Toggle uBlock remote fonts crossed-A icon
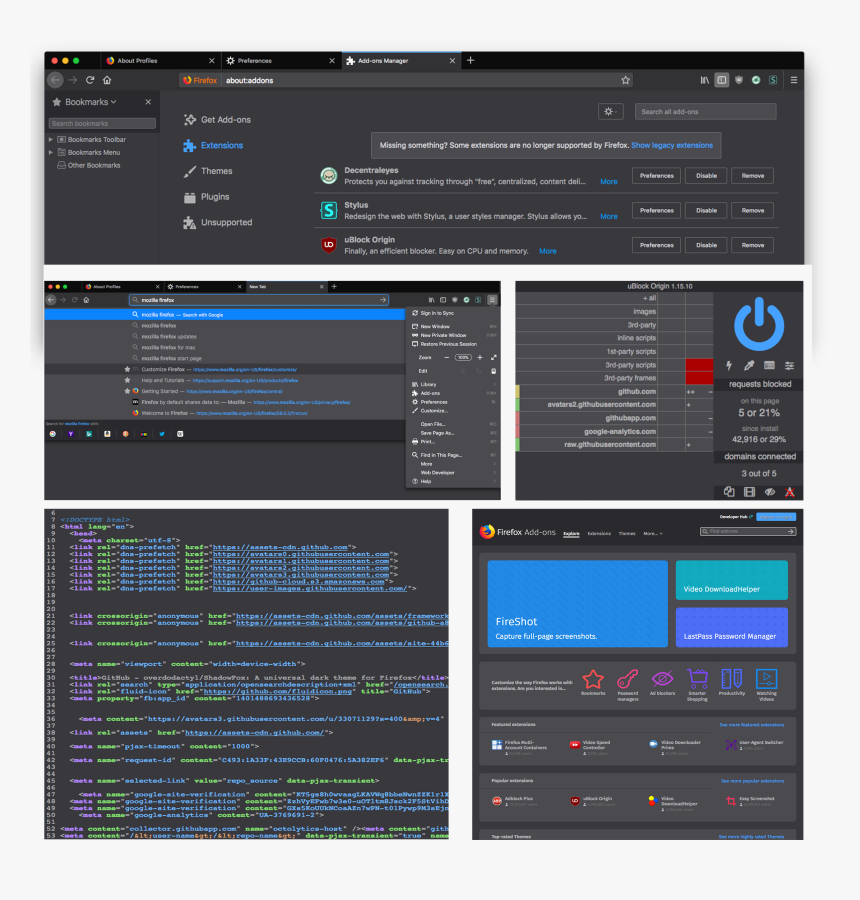The width and height of the screenshot is (860, 900). [x=790, y=492]
